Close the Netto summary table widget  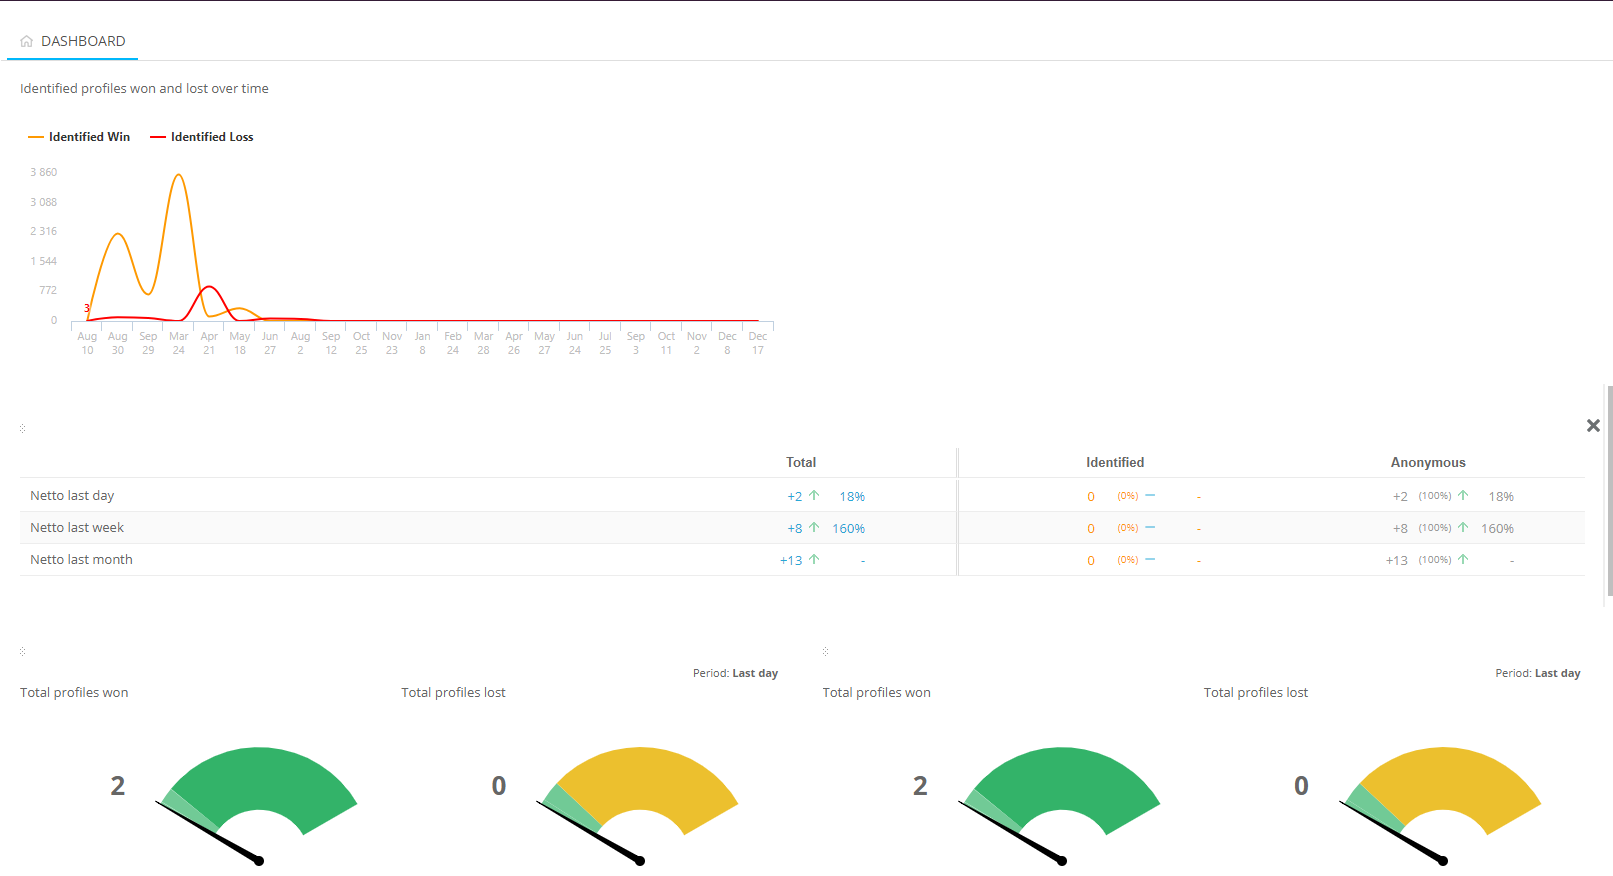pos(1593,426)
